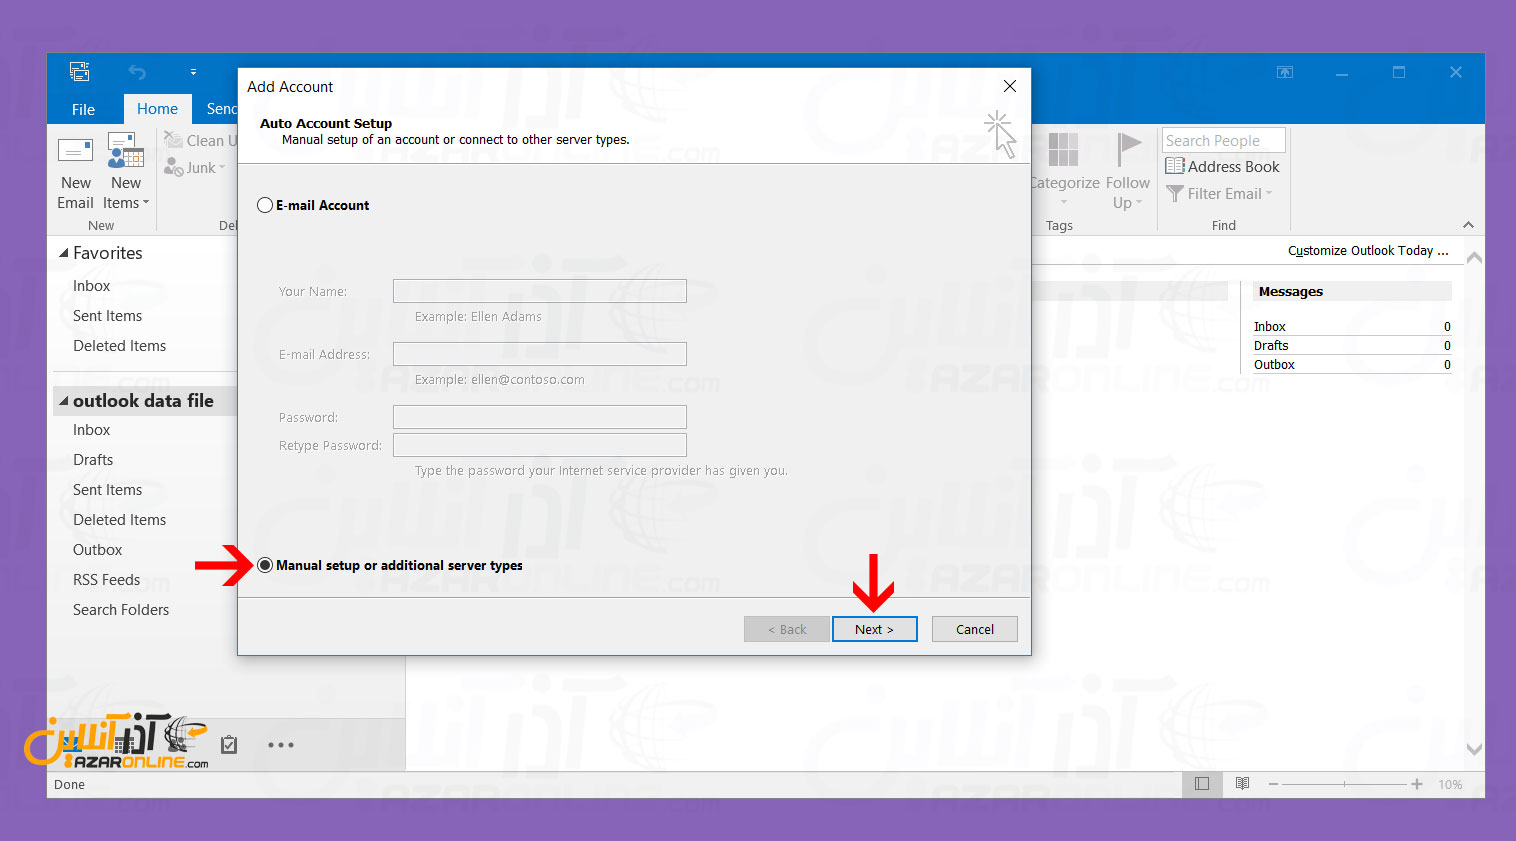Select the E-mail Account radio button
1516x841 pixels.
tap(265, 205)
